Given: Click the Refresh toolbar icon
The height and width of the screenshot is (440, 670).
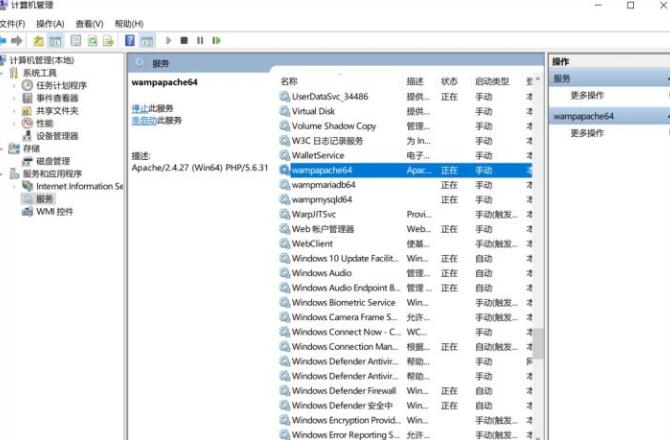Looking at the screenshot, I should 92,41.
